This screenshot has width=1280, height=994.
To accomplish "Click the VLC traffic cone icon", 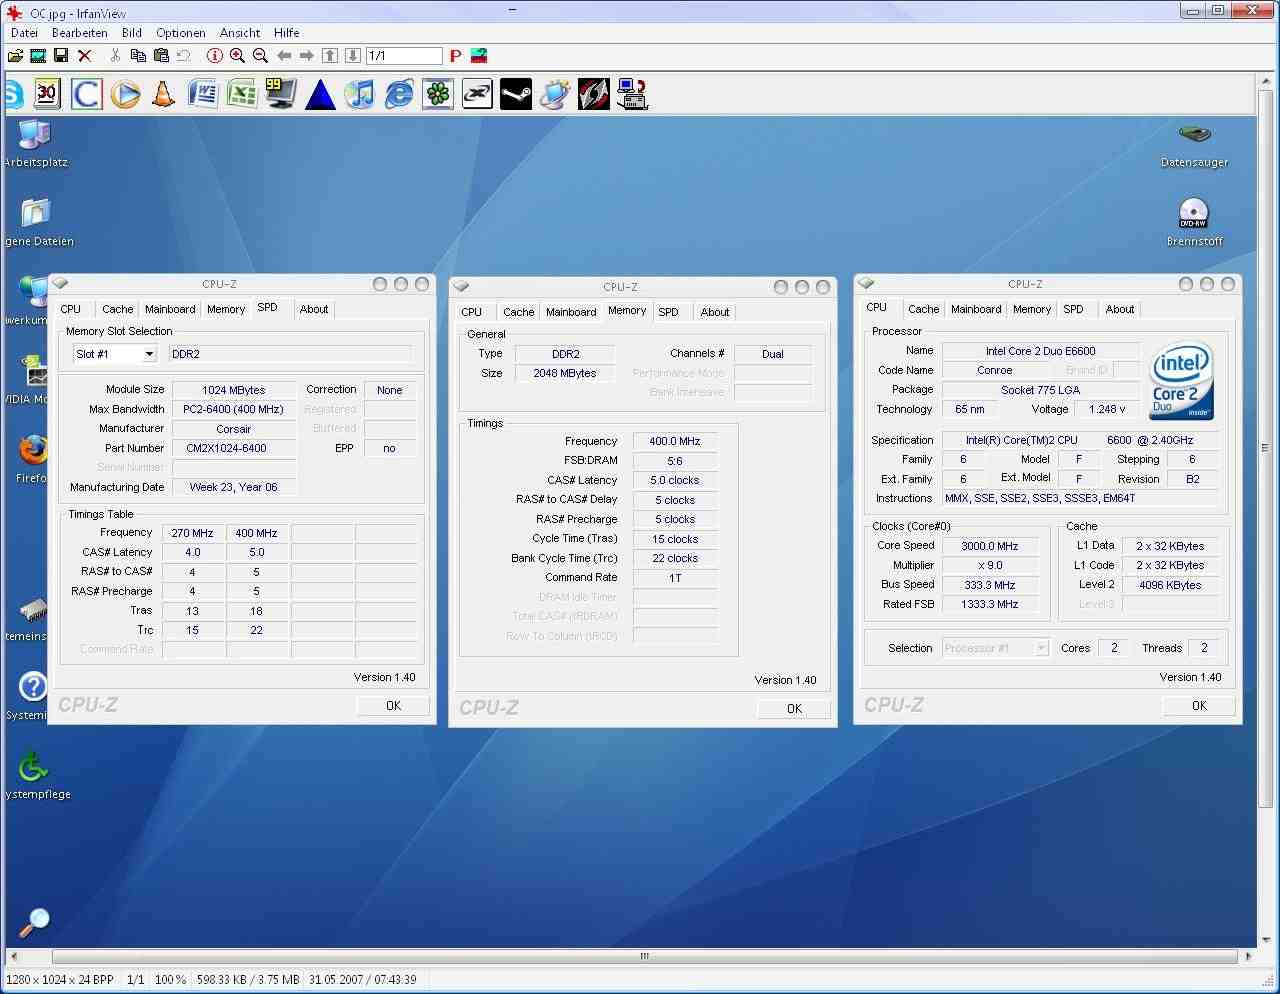I will [x=163, y=94].
